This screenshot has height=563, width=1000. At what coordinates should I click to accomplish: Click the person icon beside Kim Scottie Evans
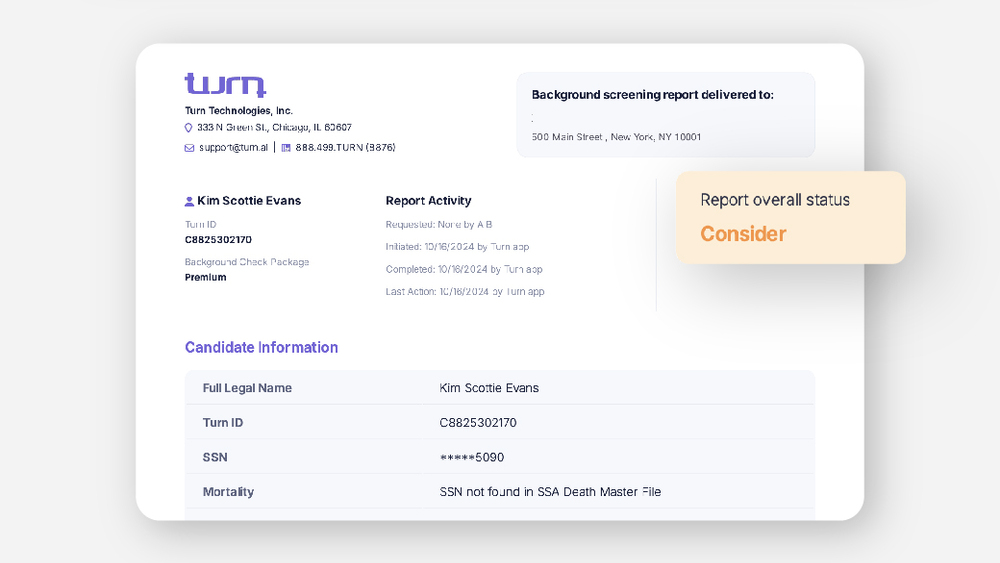189,201
